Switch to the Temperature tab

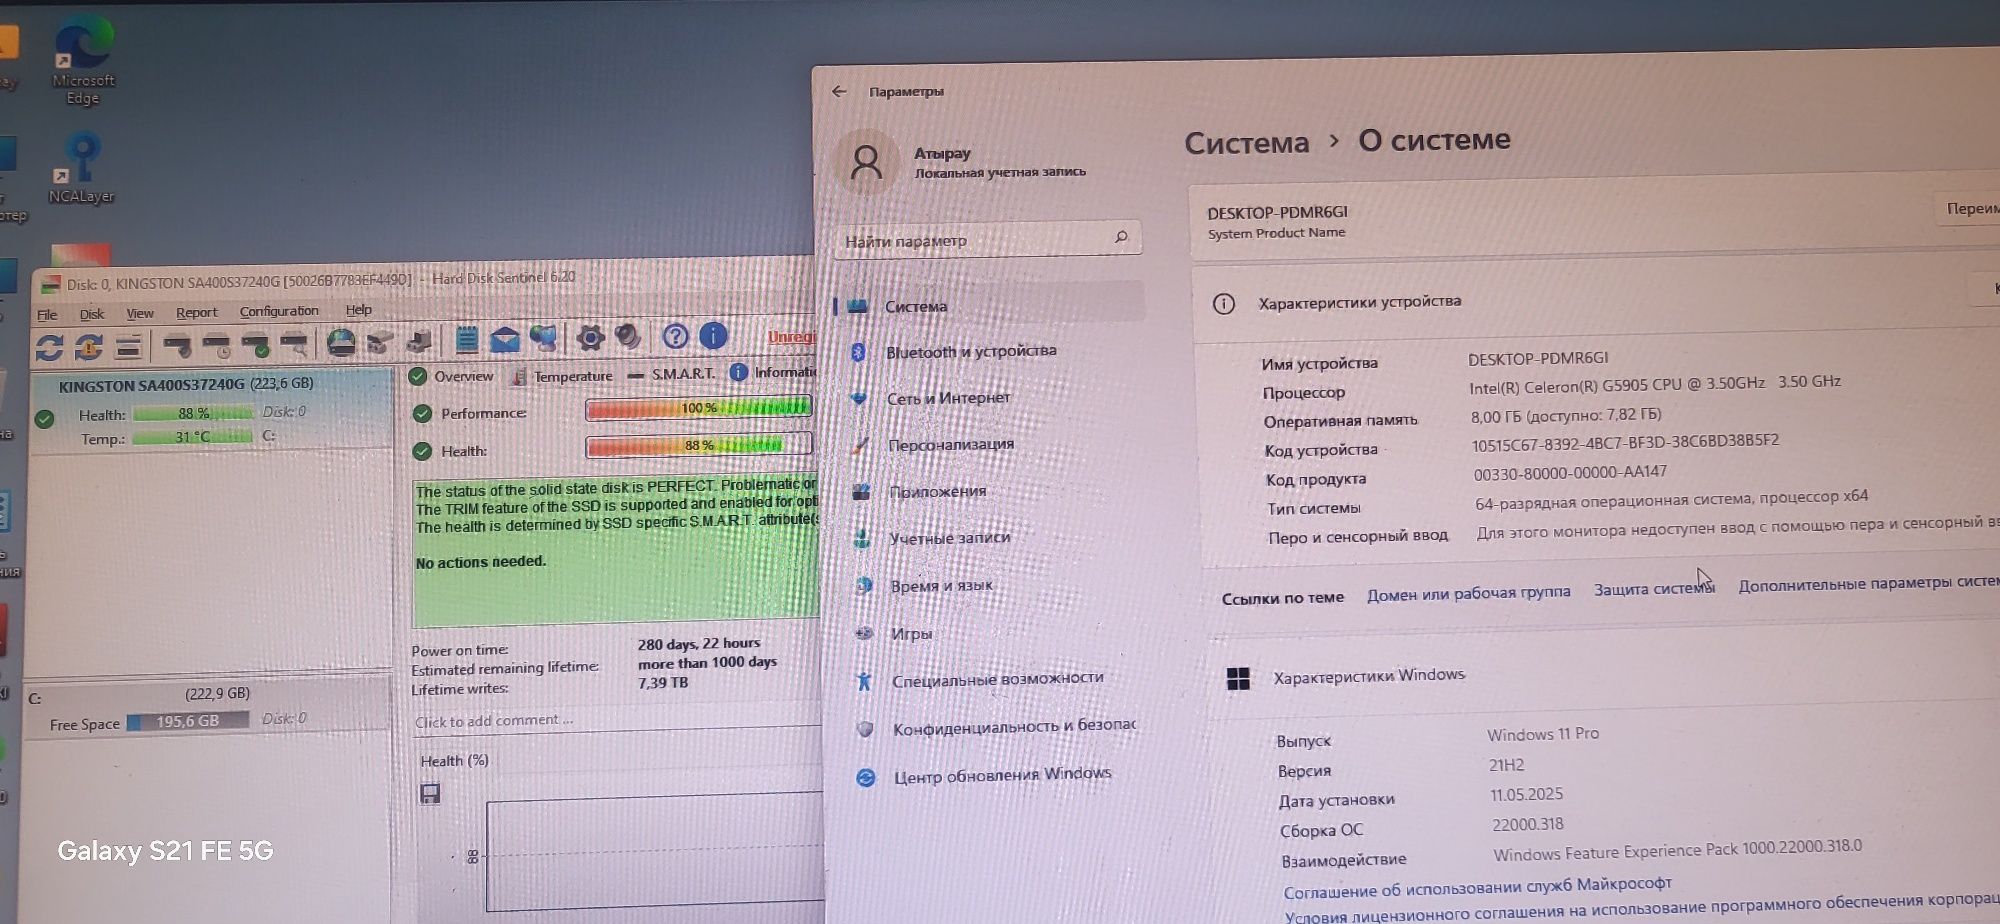(562, 377)
